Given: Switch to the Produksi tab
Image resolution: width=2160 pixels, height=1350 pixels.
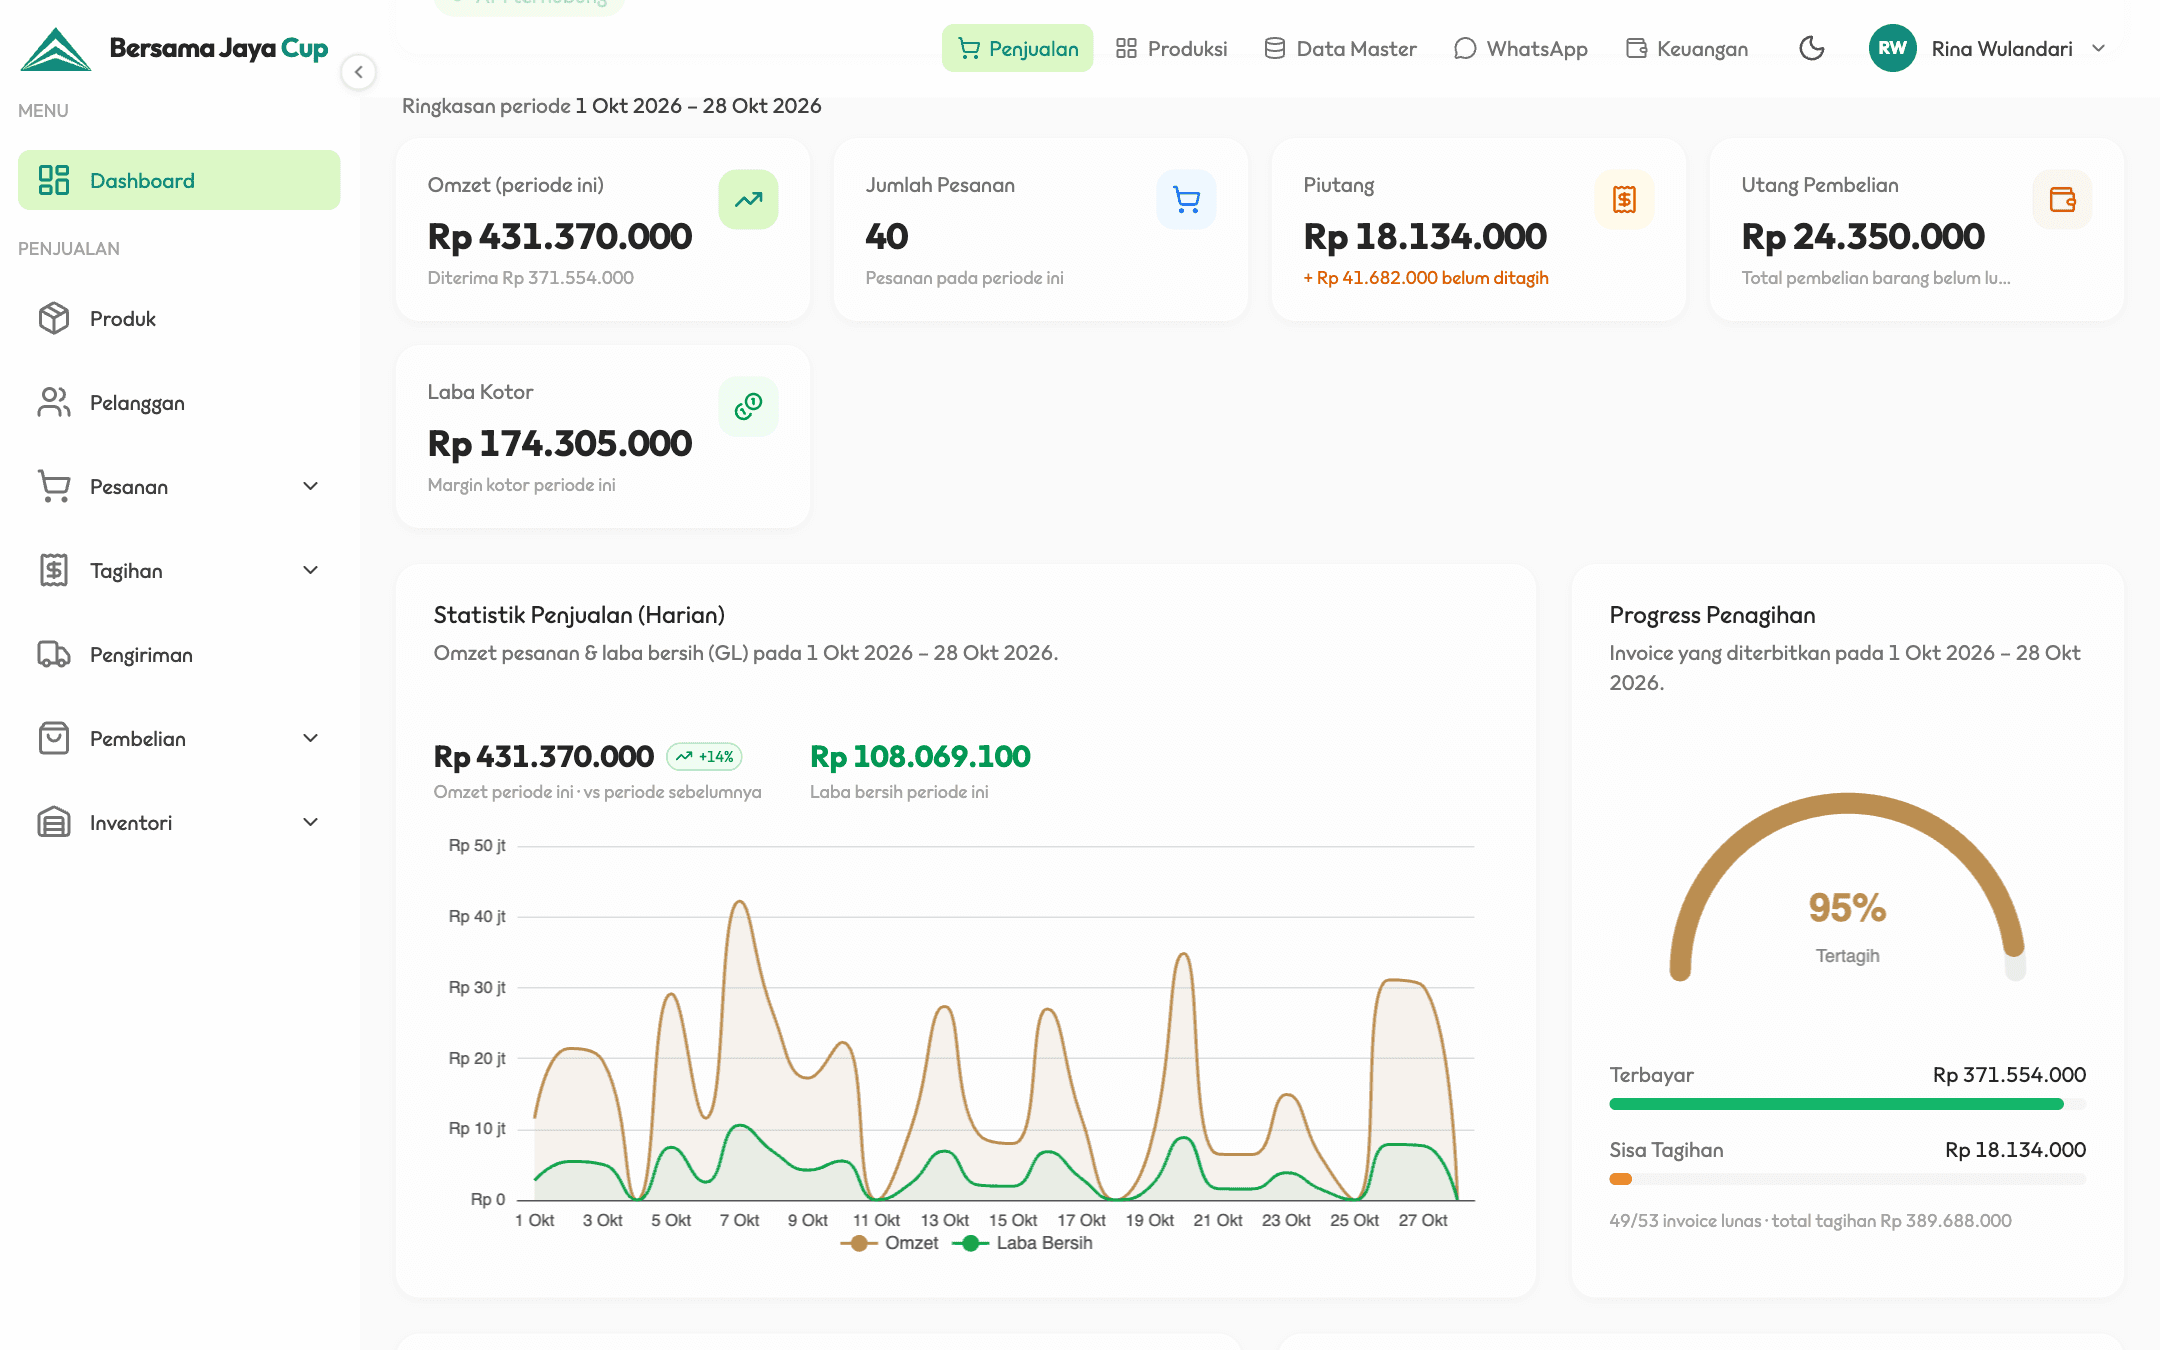Looking at the screenshot, I should point(1171,48).
